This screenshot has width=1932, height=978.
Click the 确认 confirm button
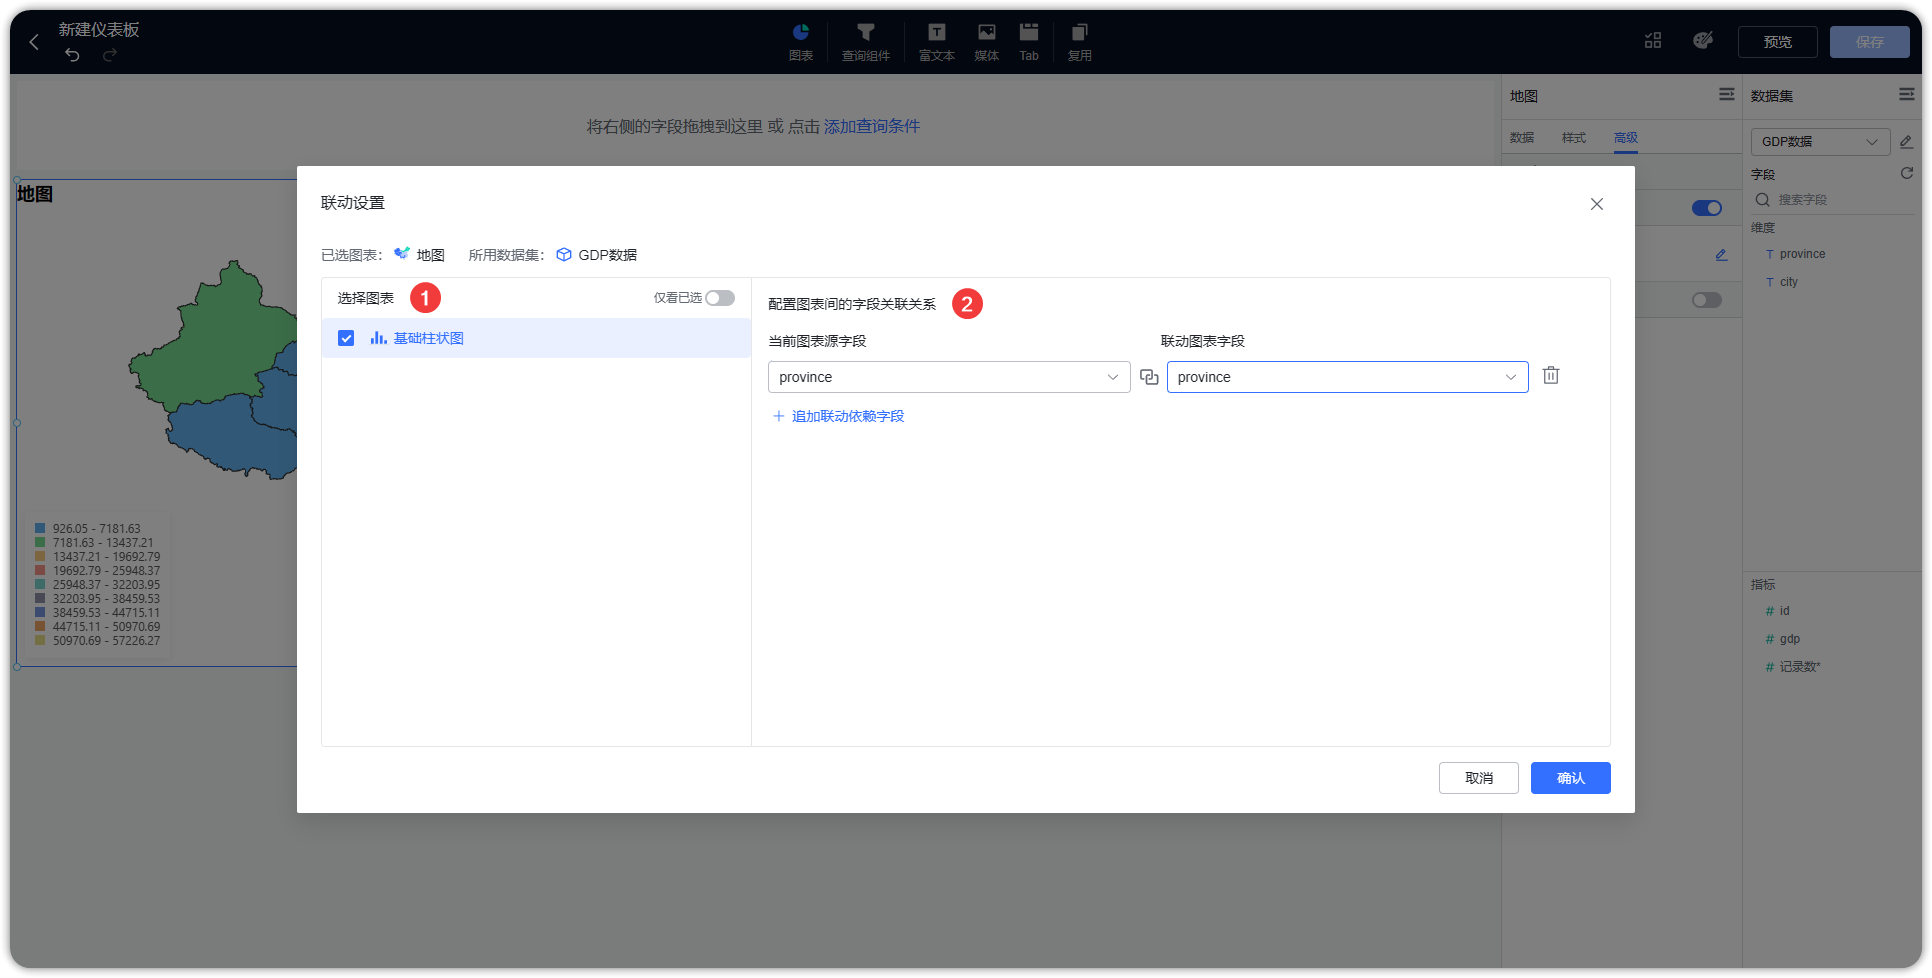(x=1570, y=778)
